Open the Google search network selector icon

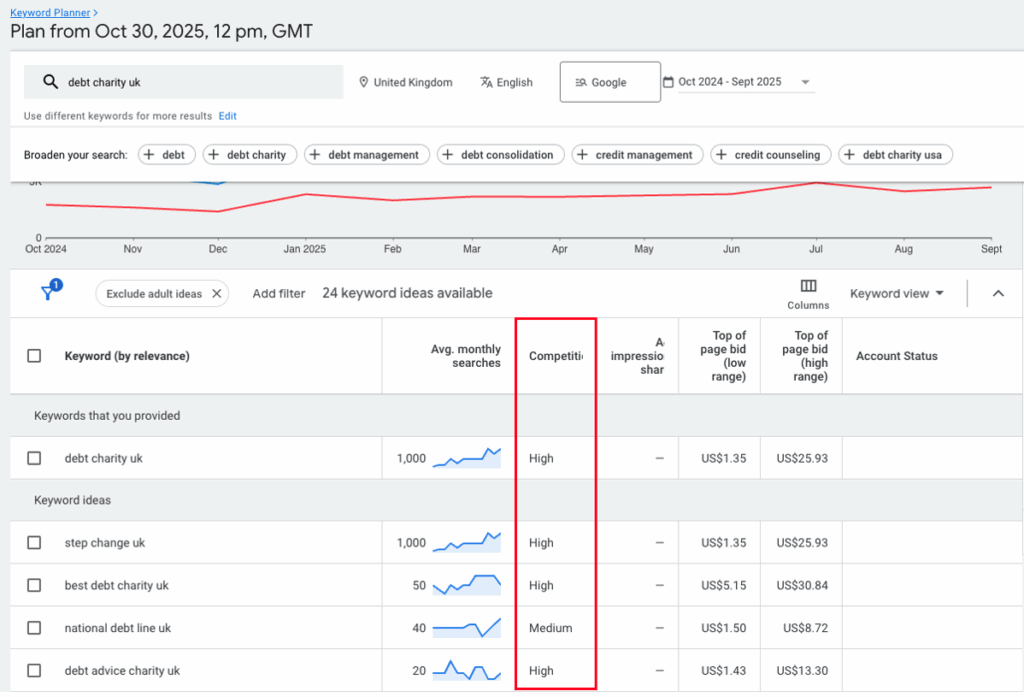(581, 81)
